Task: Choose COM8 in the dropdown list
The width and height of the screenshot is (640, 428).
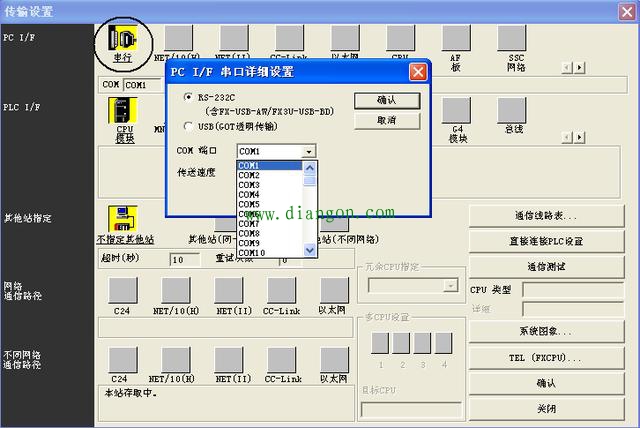Action: pyautogui.click(x=269, y=233)
